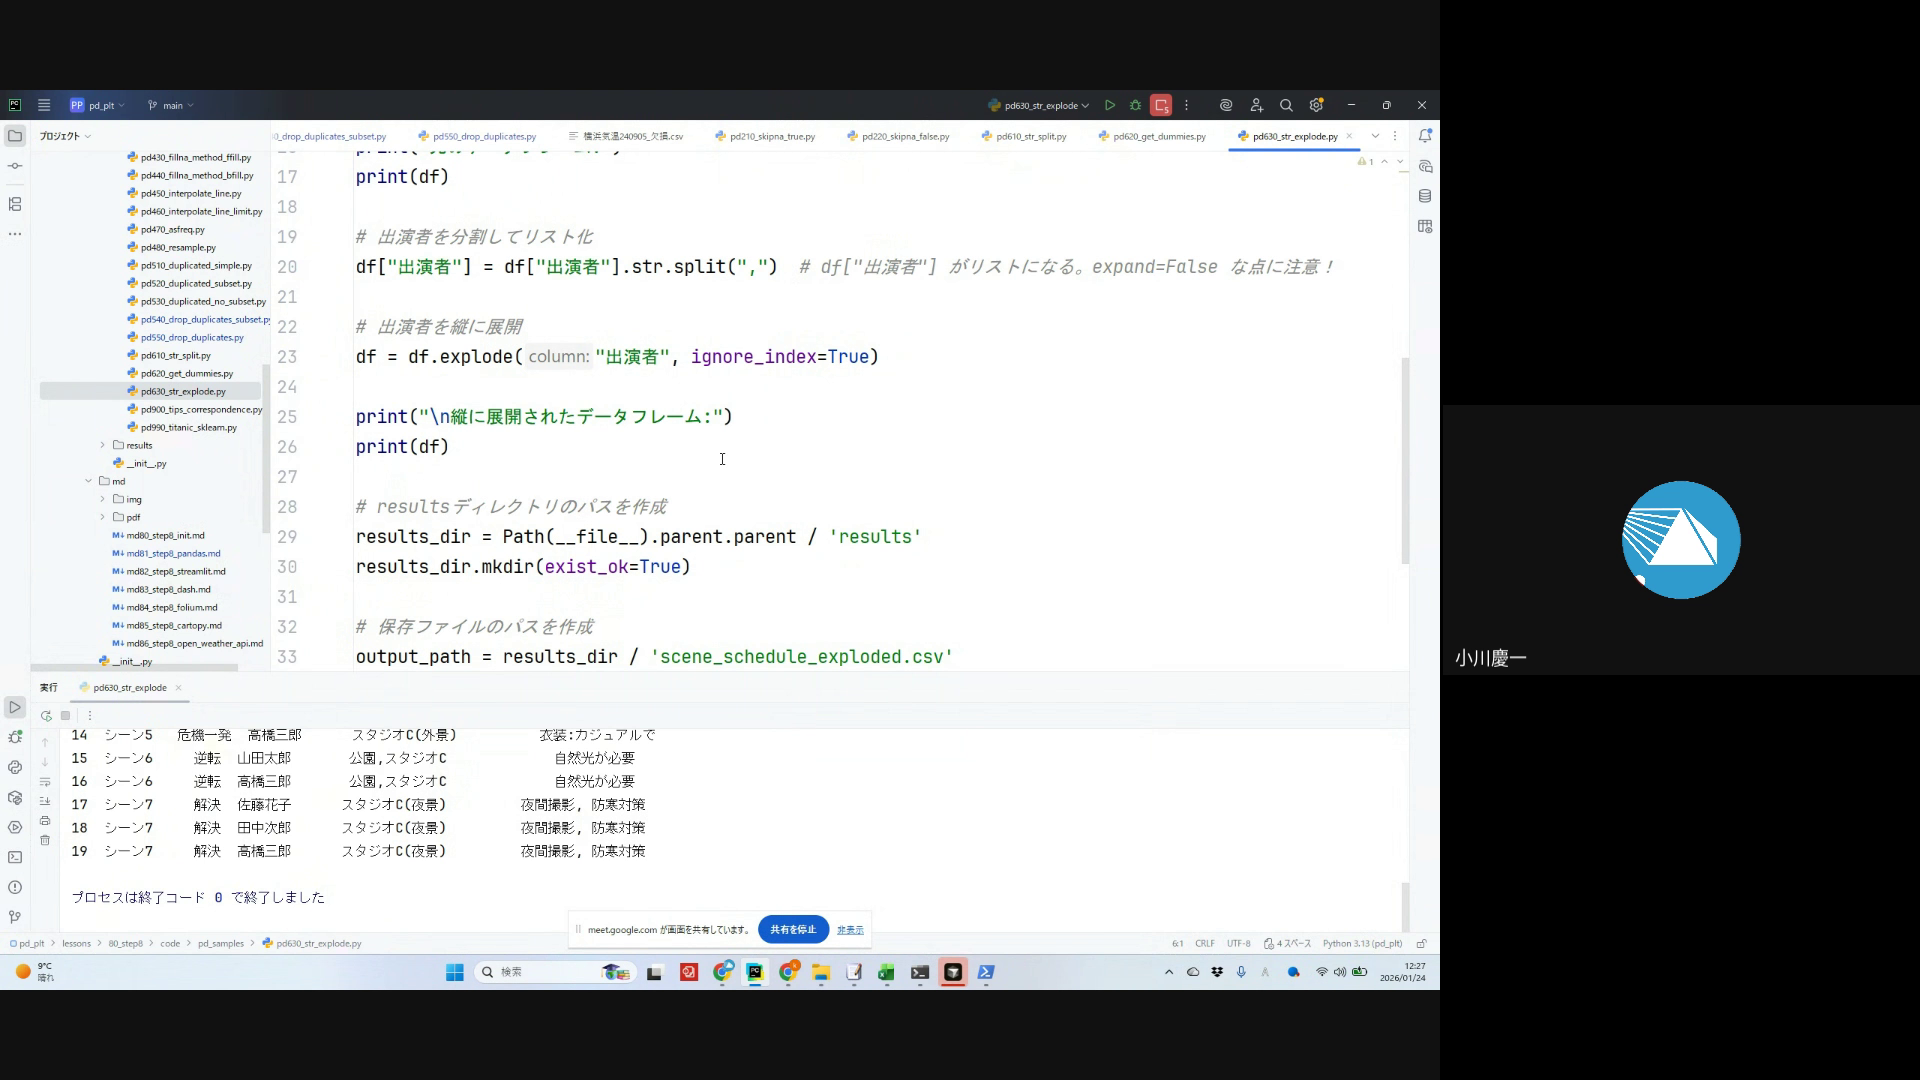Open the Python Console tool window

click(x=15, y=767)
